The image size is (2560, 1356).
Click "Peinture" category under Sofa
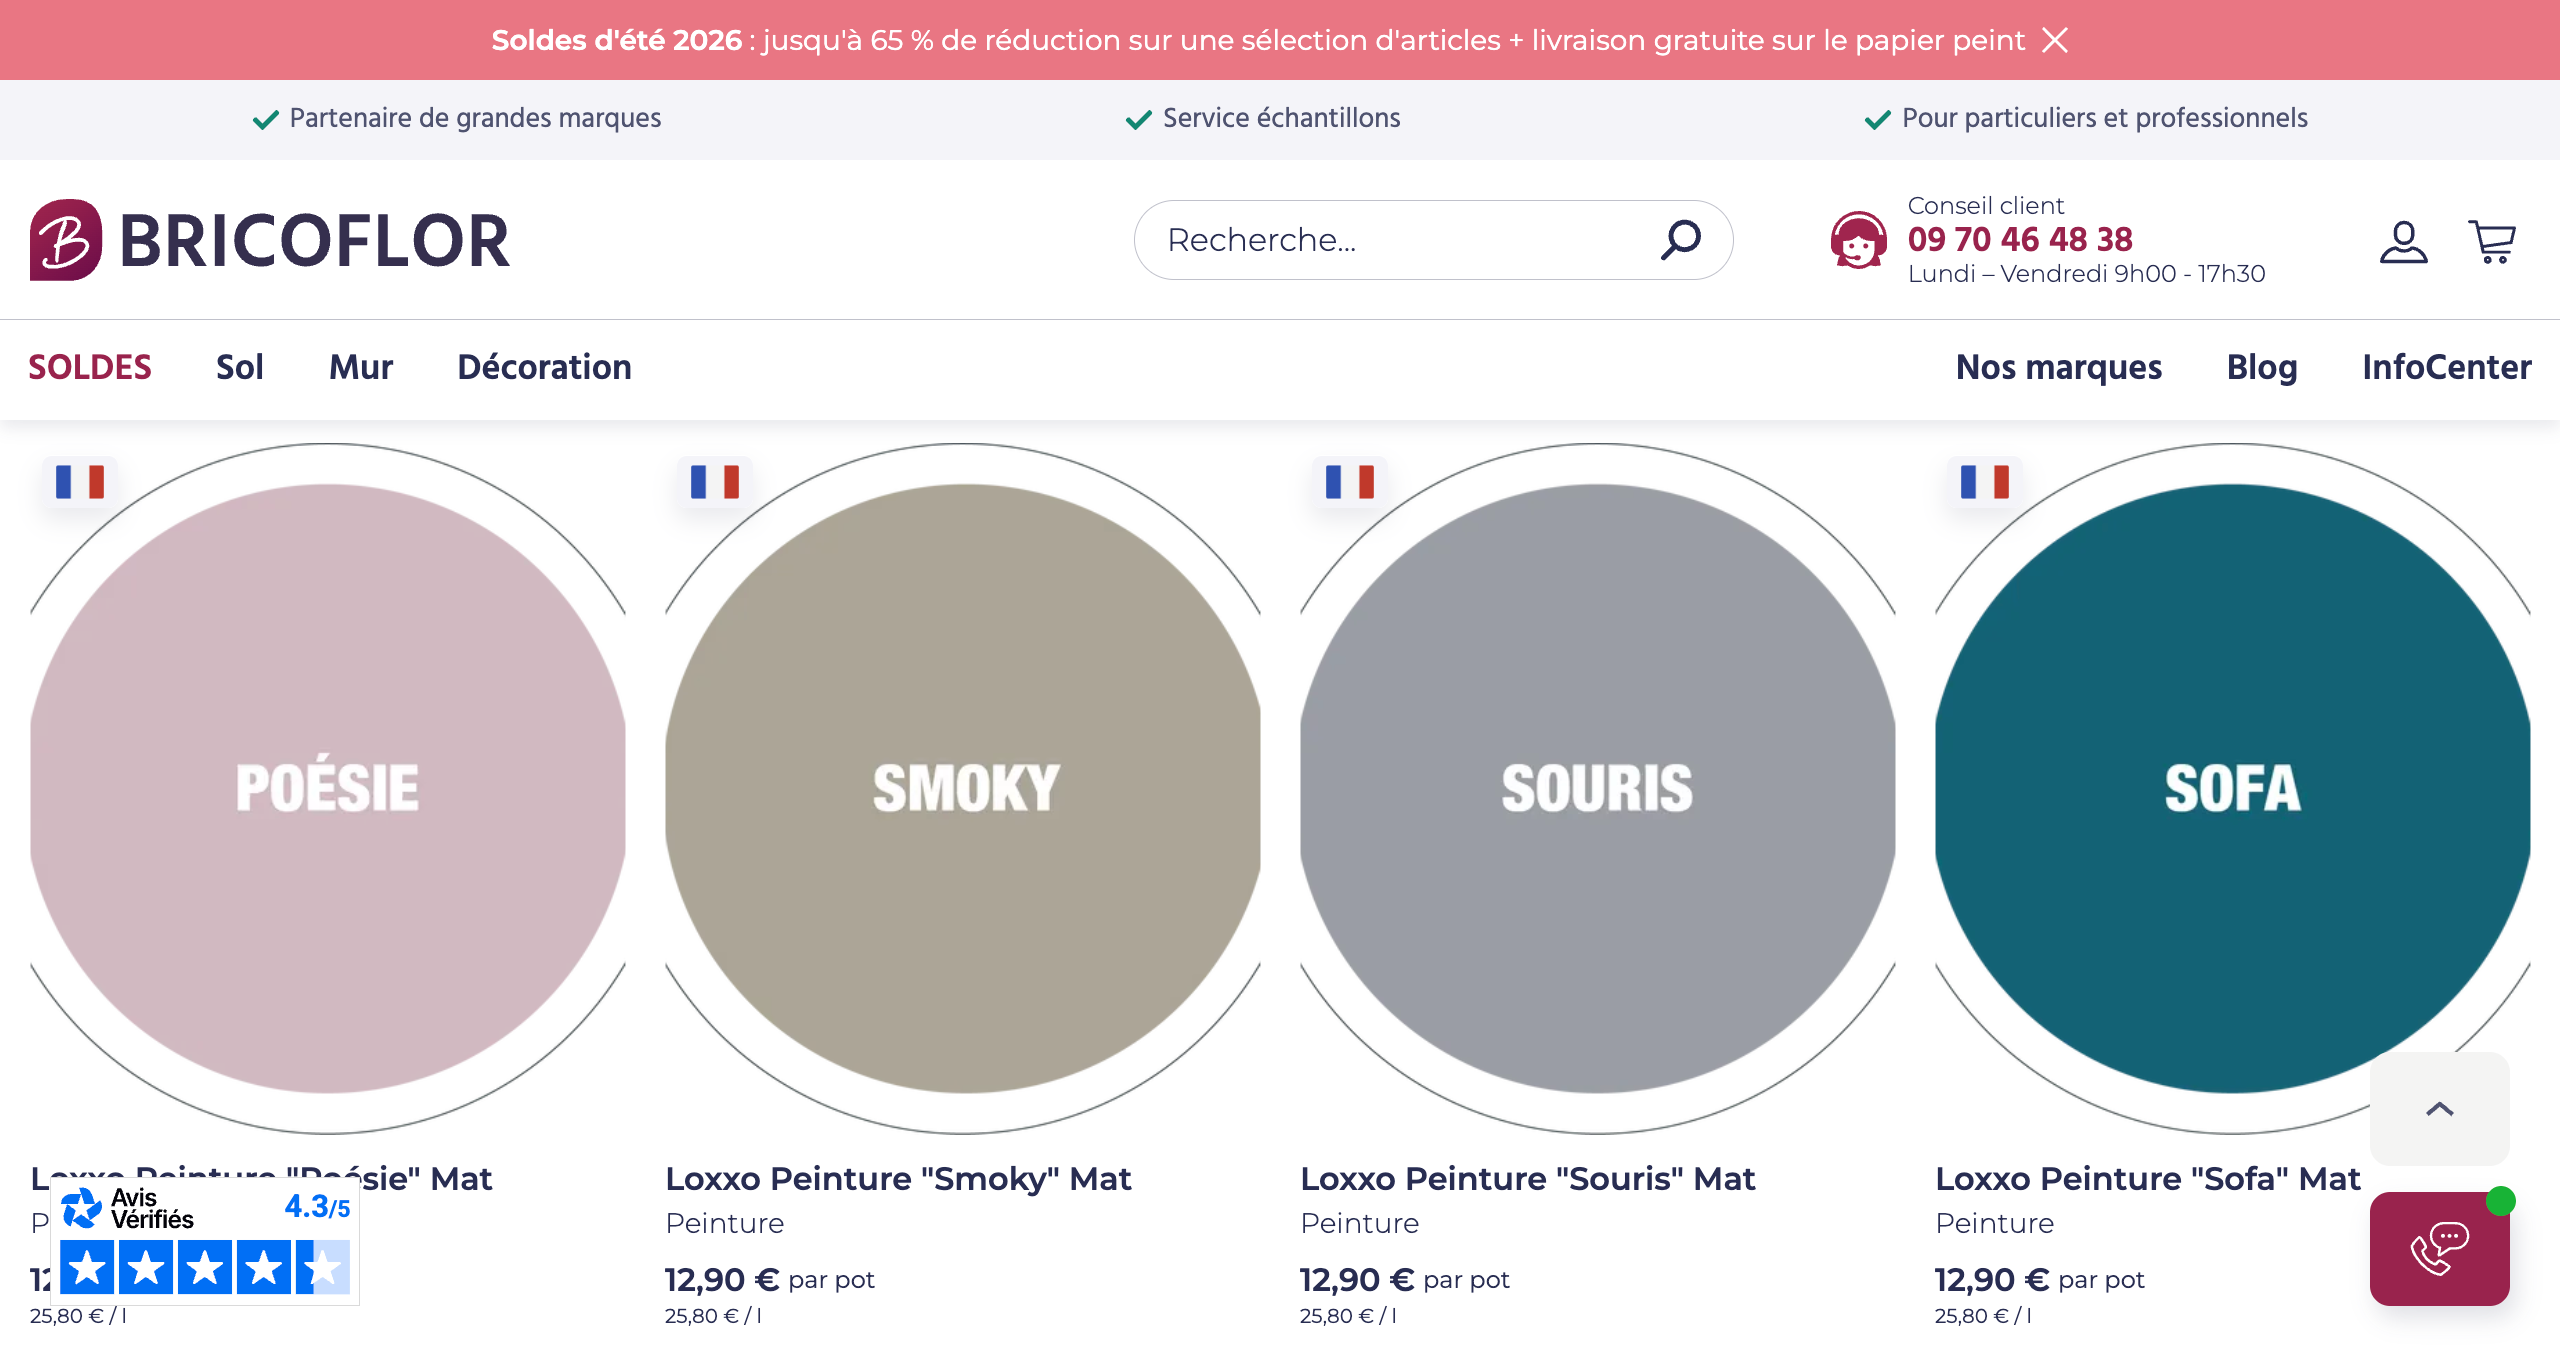point(1995,1223)
